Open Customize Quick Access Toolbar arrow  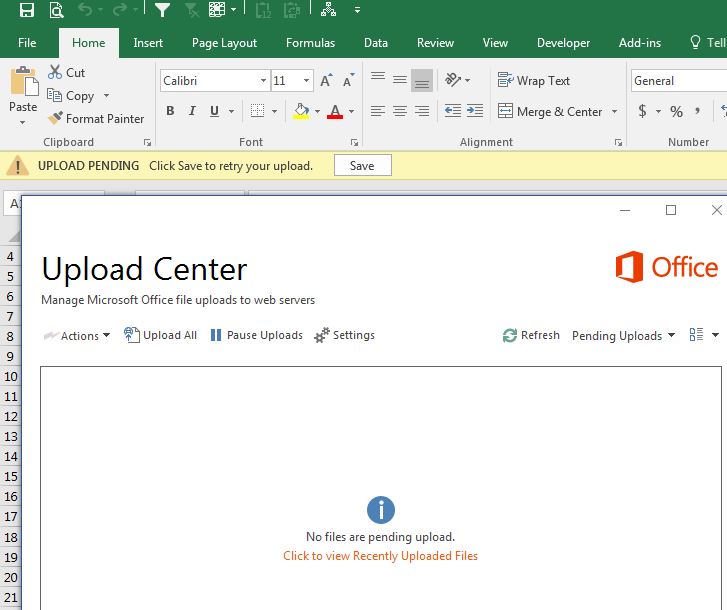coord(357,10)
